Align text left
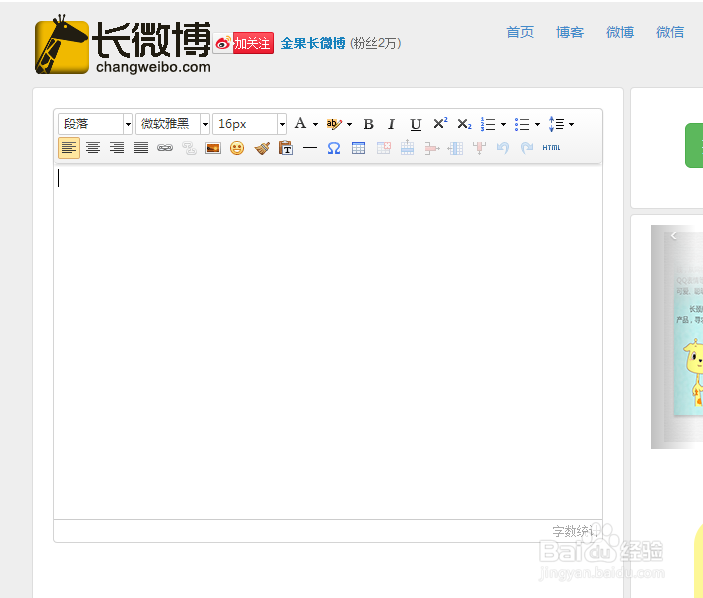The image size is (703, 598). coord(69,148)
